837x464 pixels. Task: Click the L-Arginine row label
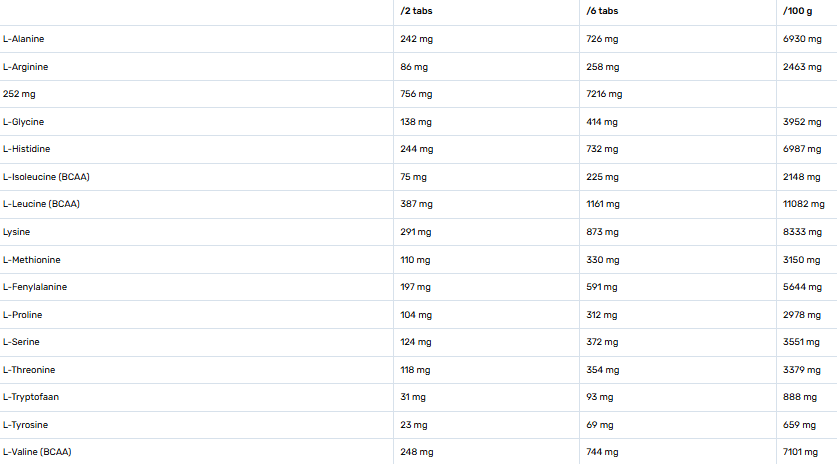click(x=26, y=67)
